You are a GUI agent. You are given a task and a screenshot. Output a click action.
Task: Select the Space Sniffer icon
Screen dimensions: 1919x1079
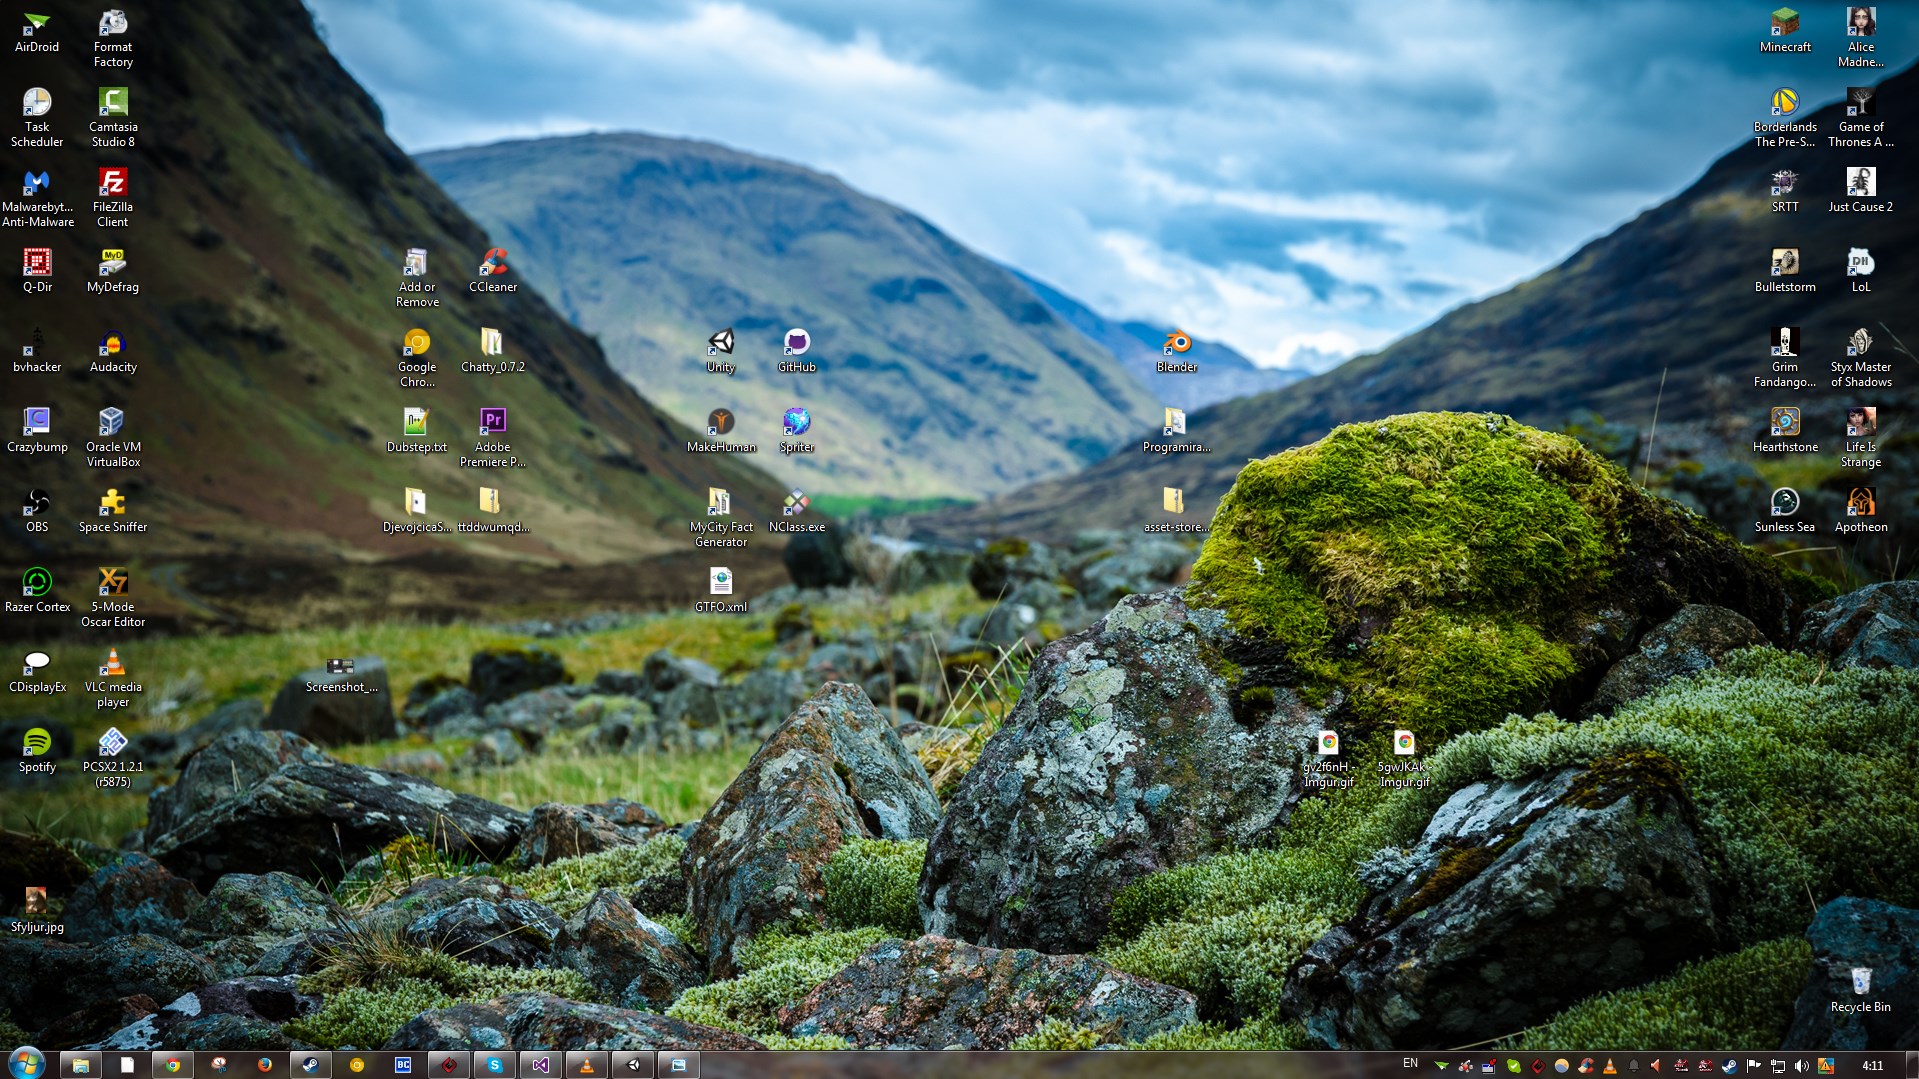pos(113,511)
